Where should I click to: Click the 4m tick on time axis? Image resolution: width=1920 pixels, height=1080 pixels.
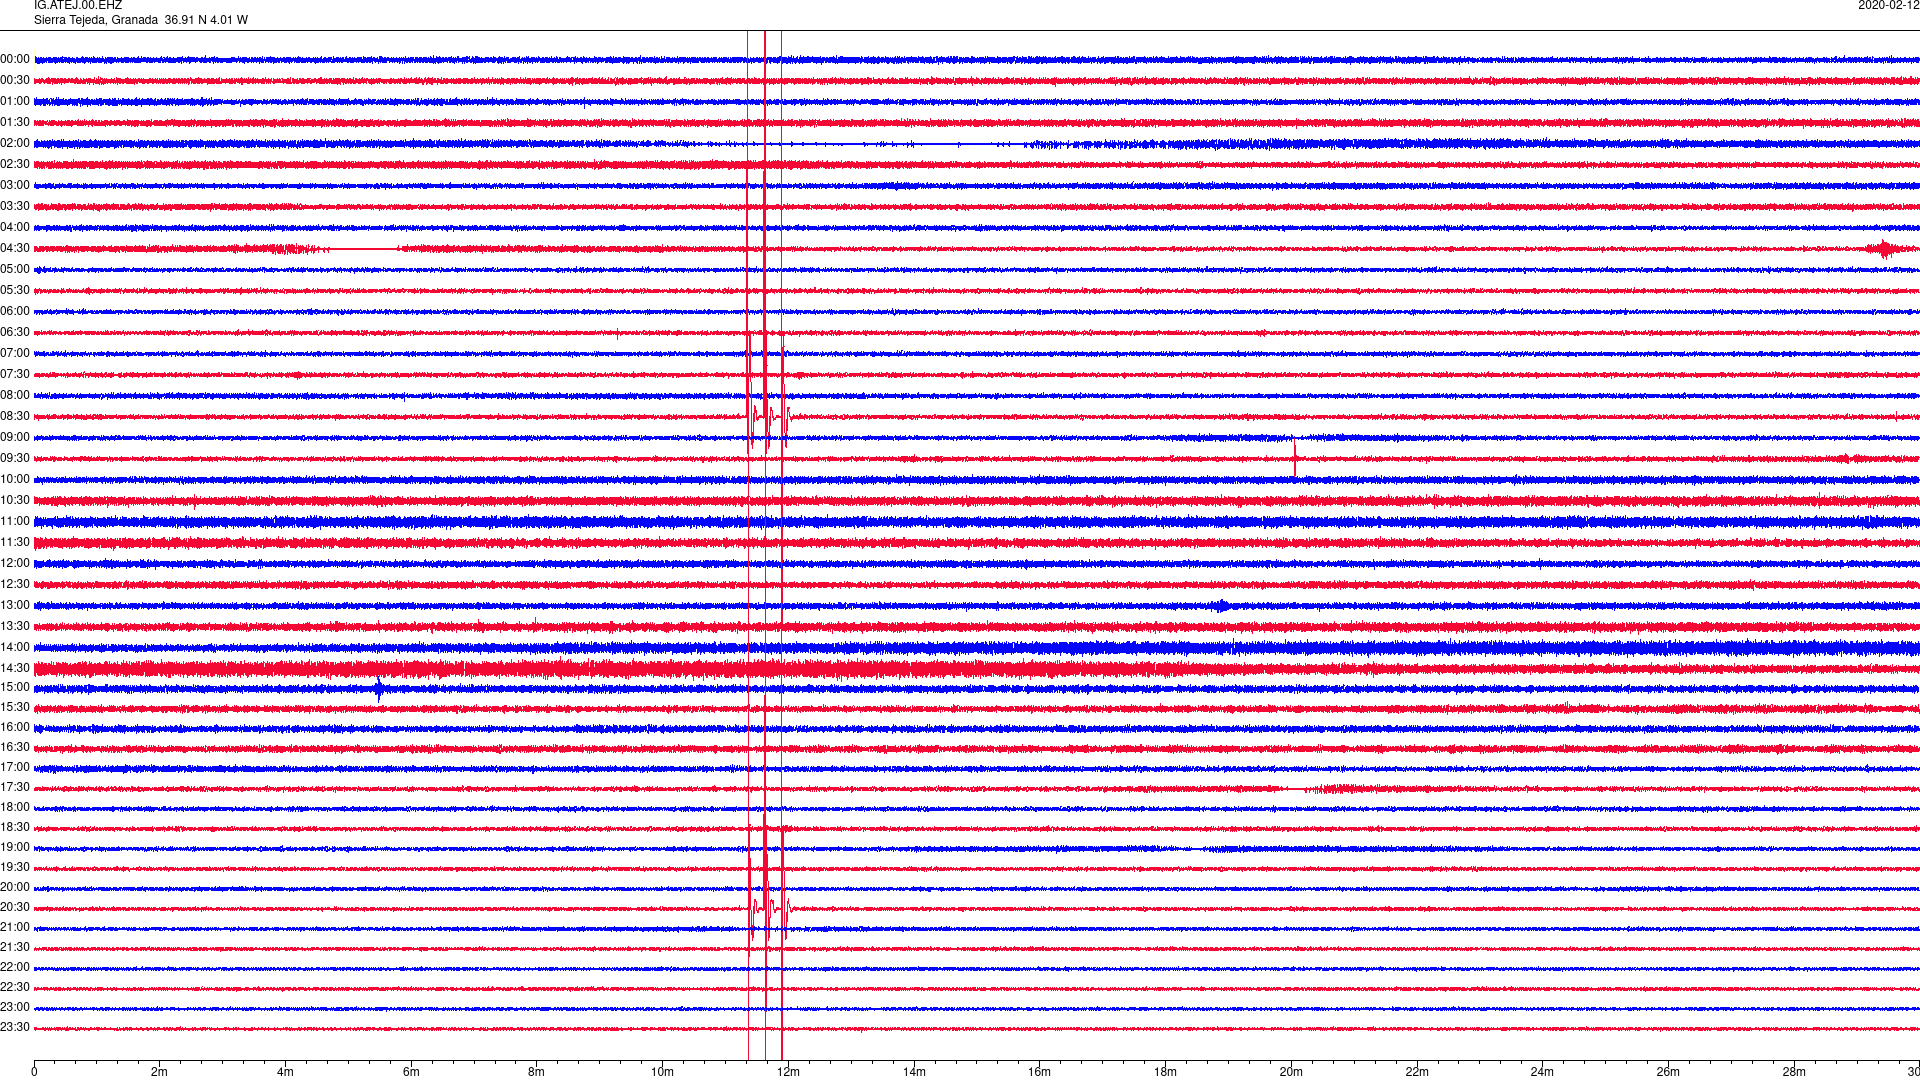point(285,1072)
